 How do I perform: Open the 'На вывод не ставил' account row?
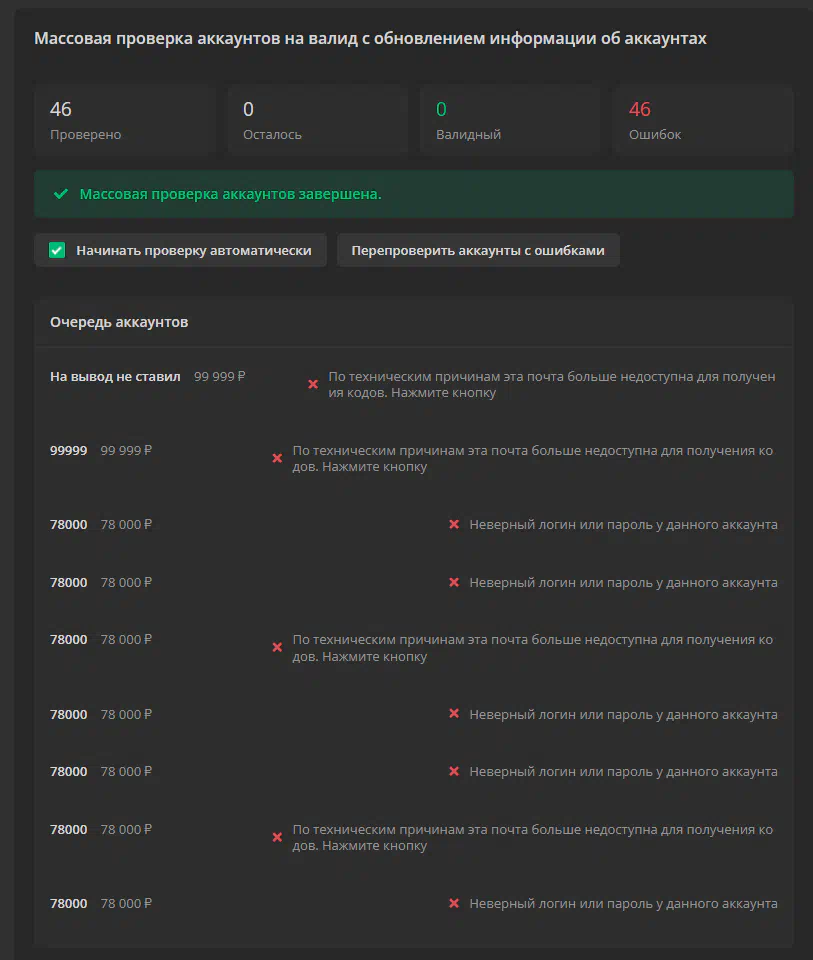point(414,384)
